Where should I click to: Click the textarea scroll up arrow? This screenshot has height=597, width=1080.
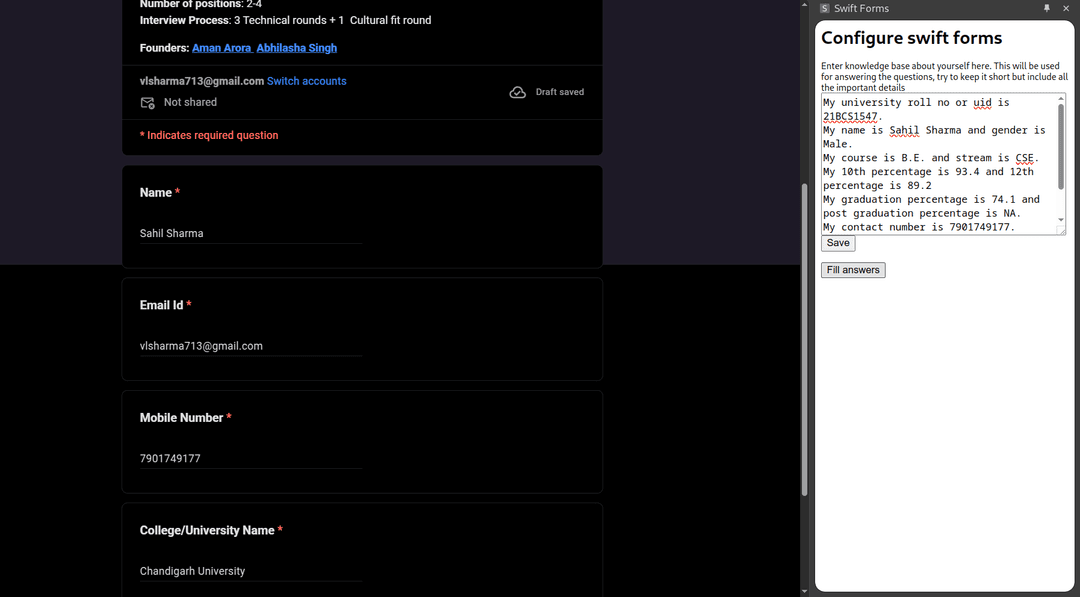[x=1061, y=99]
